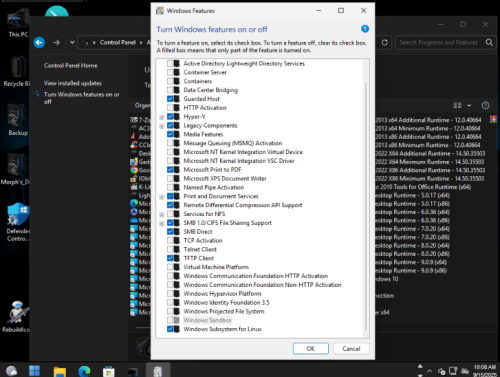Image resolution: width=500 pixels, height=377 pixels.
Task: Click the Google Chrome icon in programs list
Action: 134,170
